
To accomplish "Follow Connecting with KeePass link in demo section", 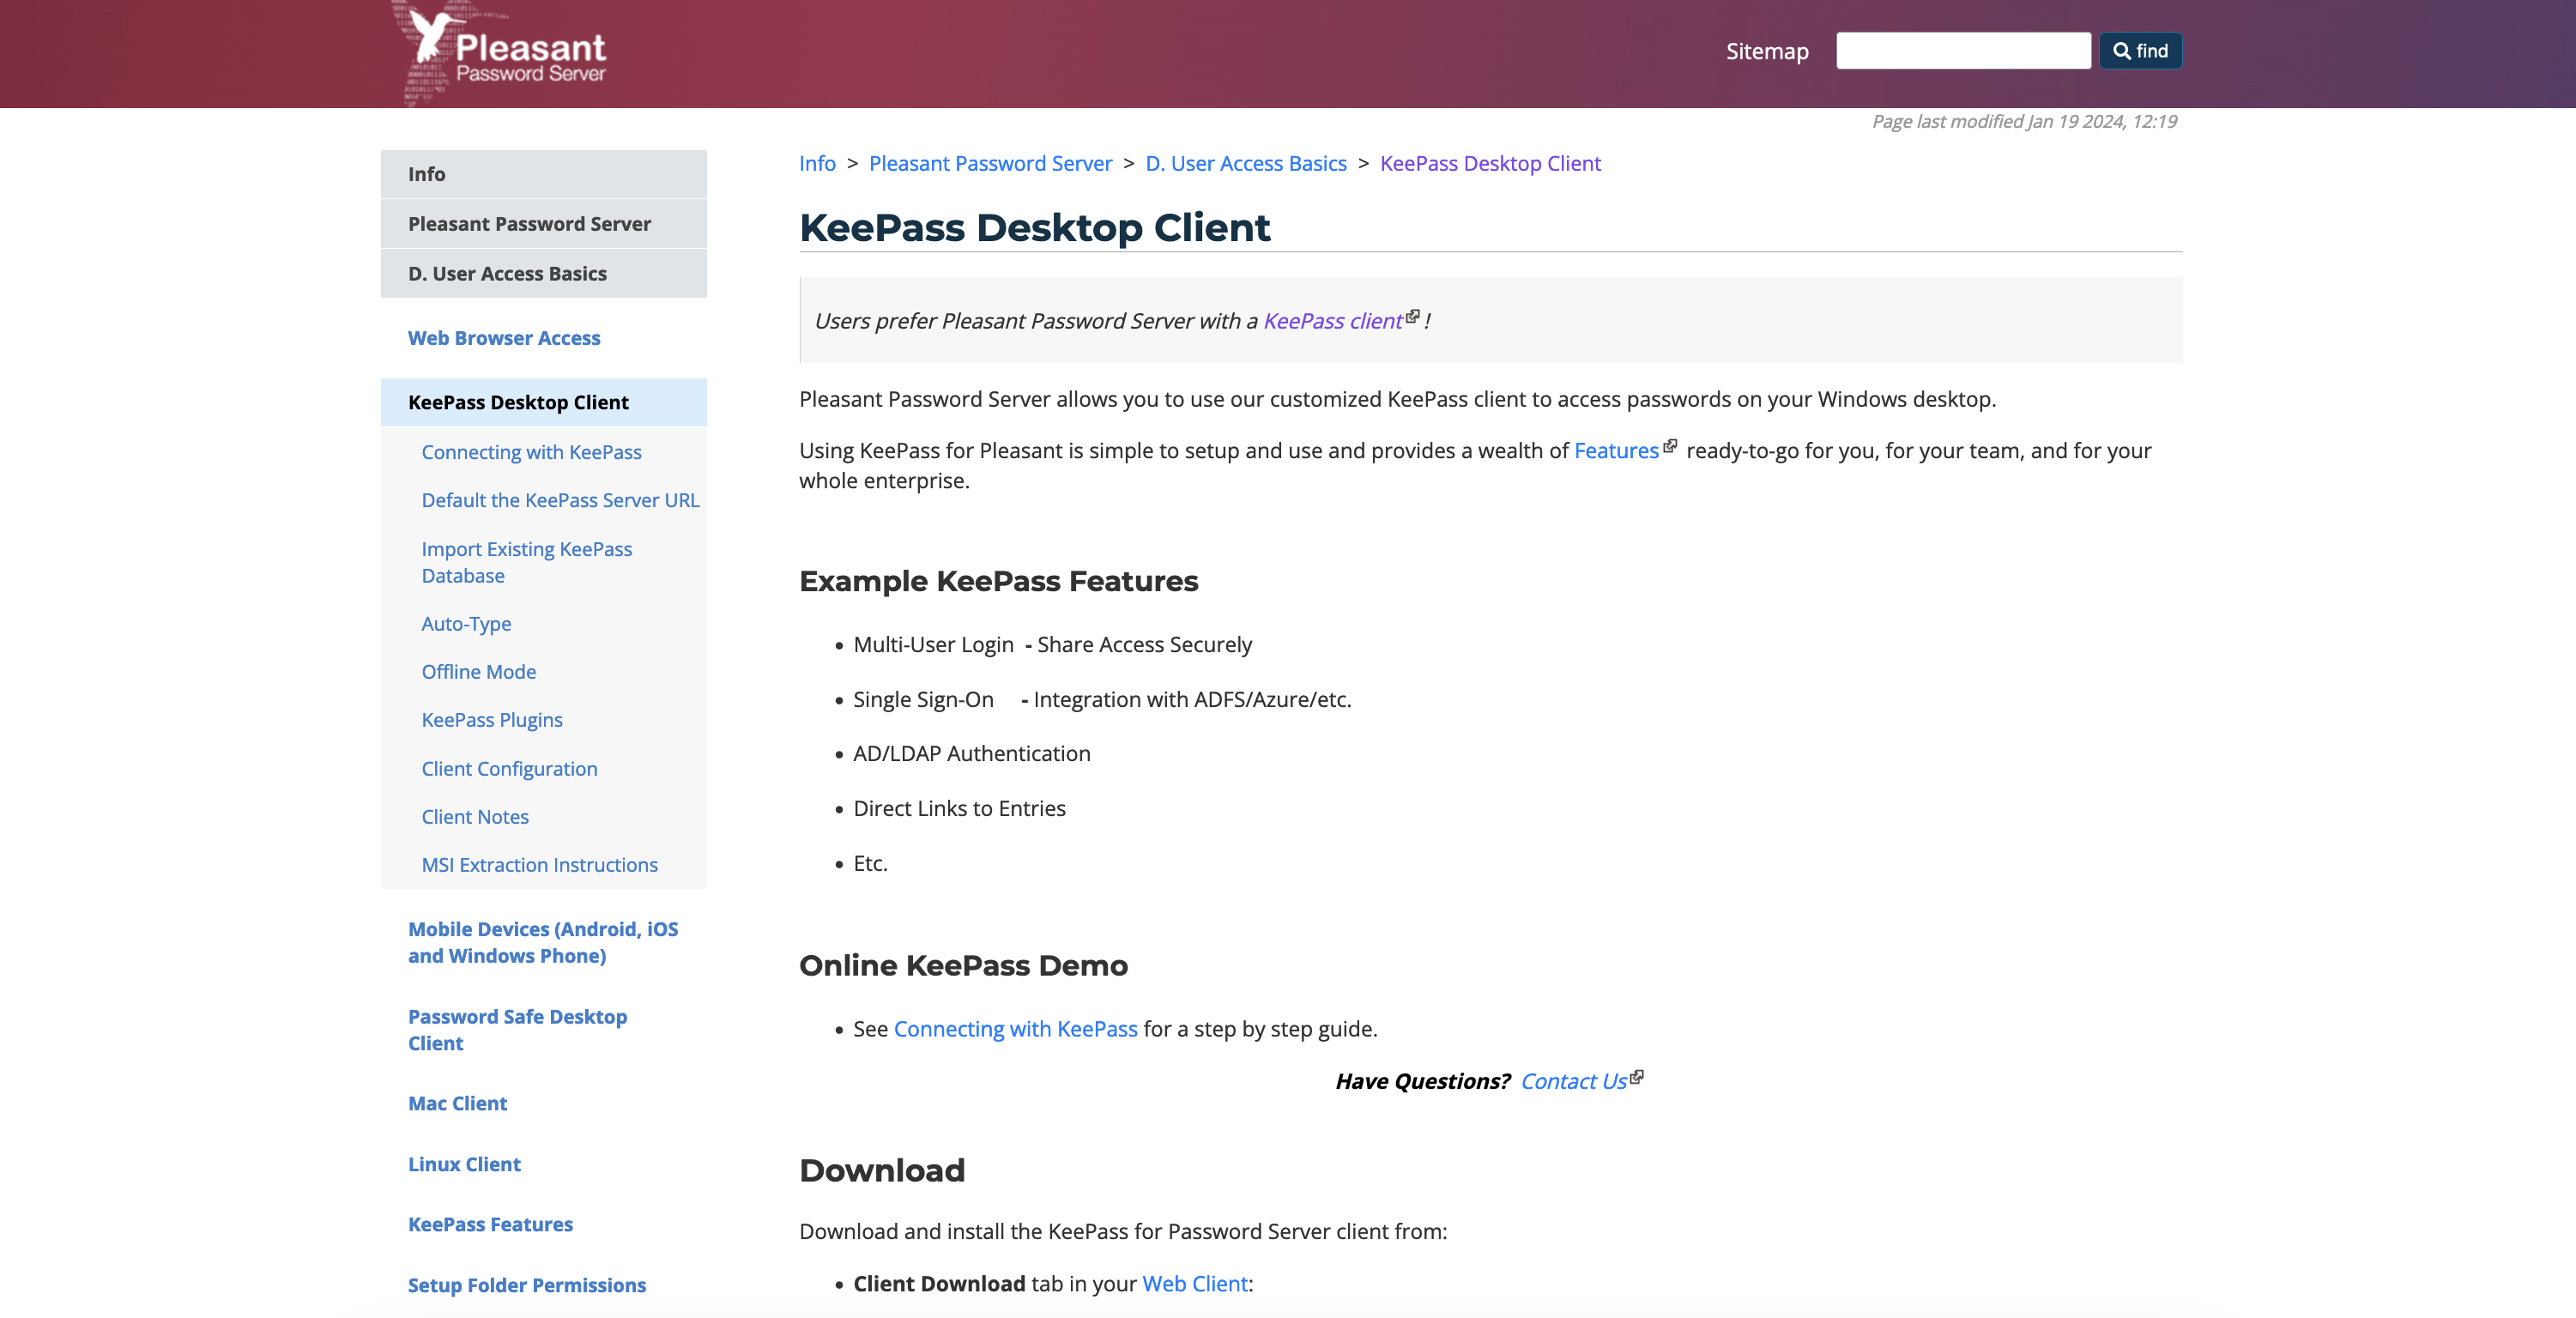I will [x=1015, y=1029].
